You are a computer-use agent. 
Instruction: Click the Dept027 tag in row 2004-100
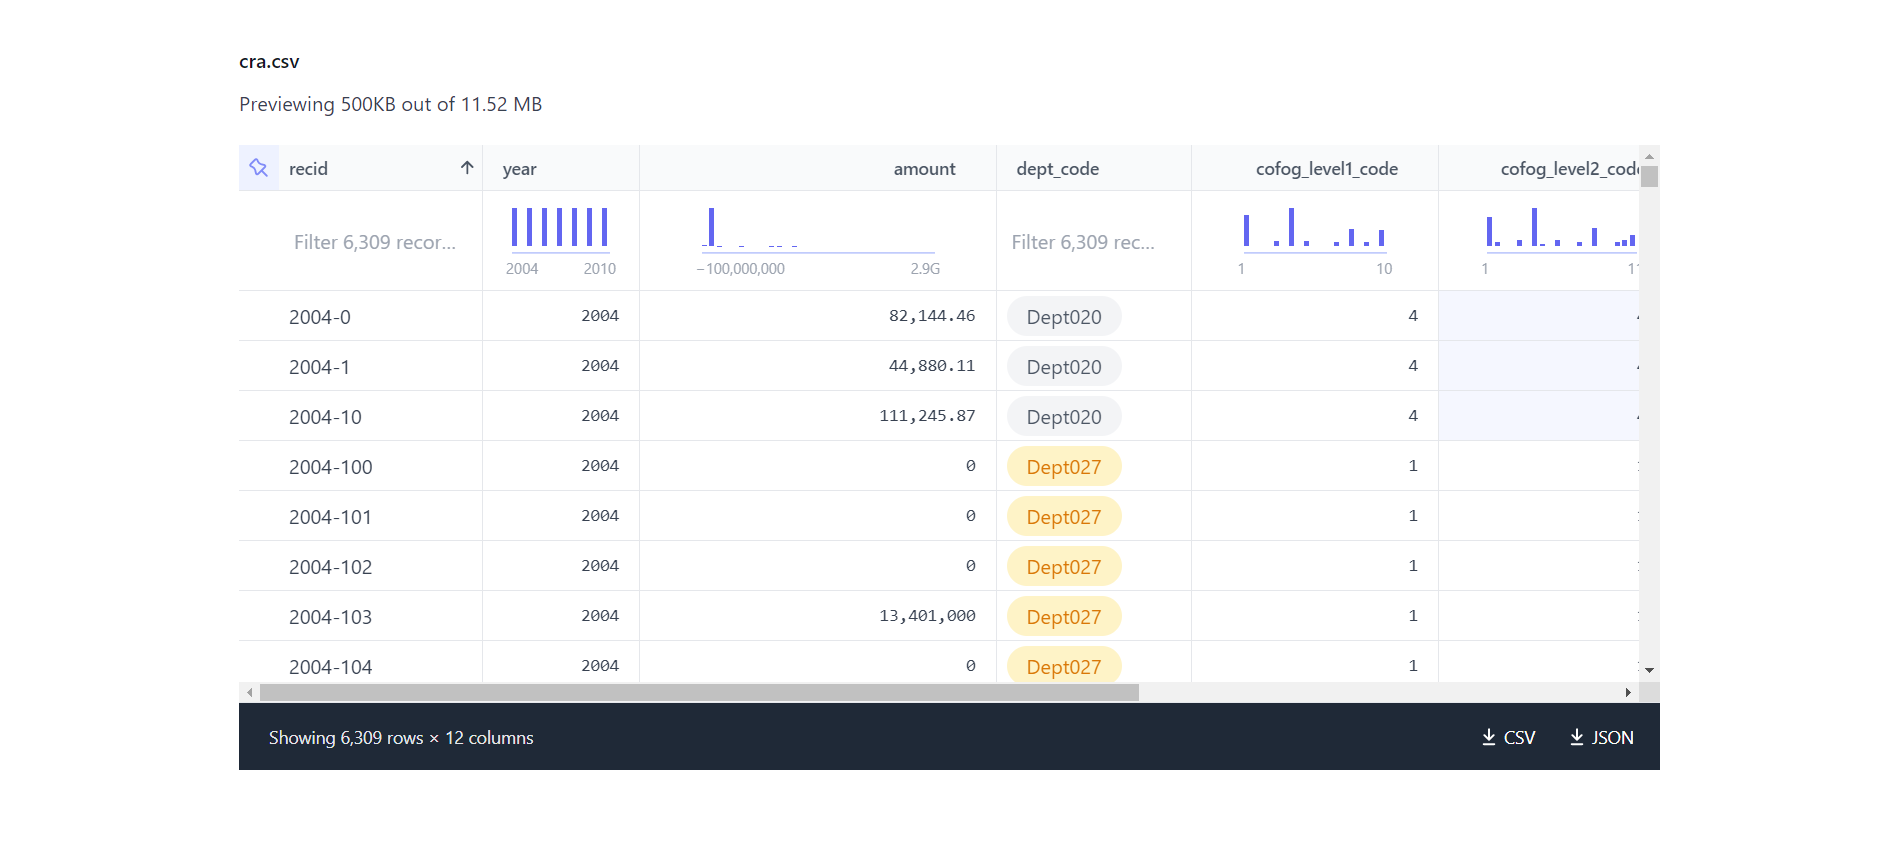(x=1063, y=467)
